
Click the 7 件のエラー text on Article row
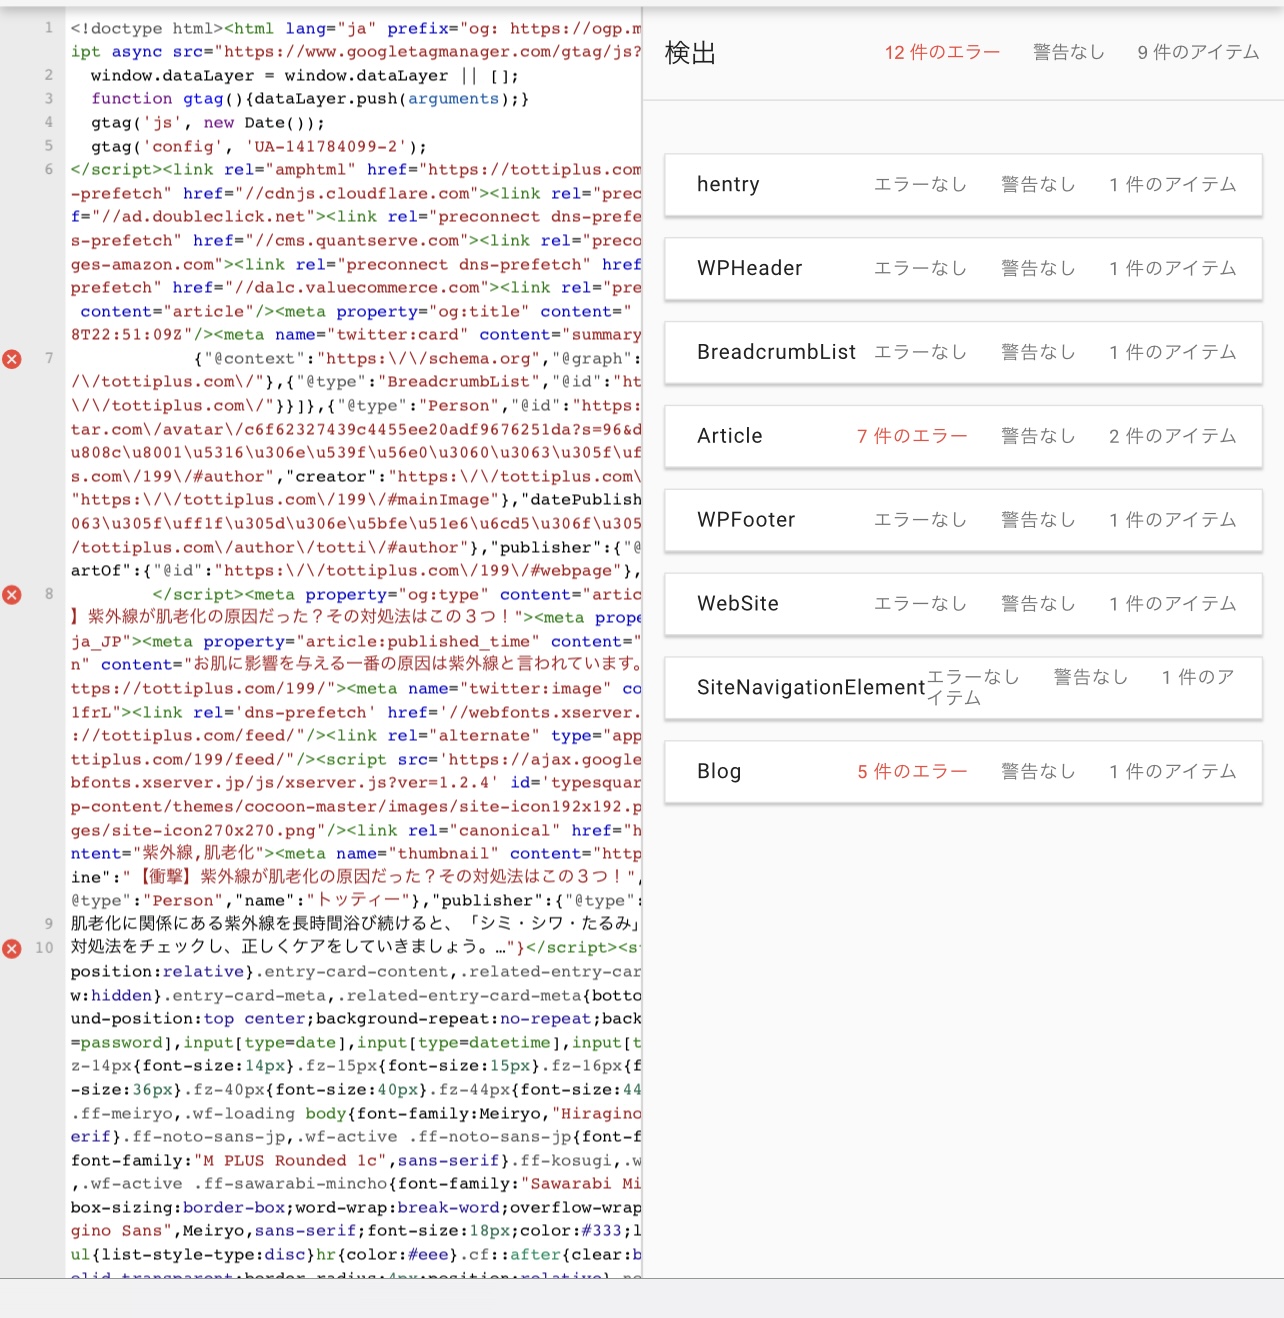coord(912,436)
